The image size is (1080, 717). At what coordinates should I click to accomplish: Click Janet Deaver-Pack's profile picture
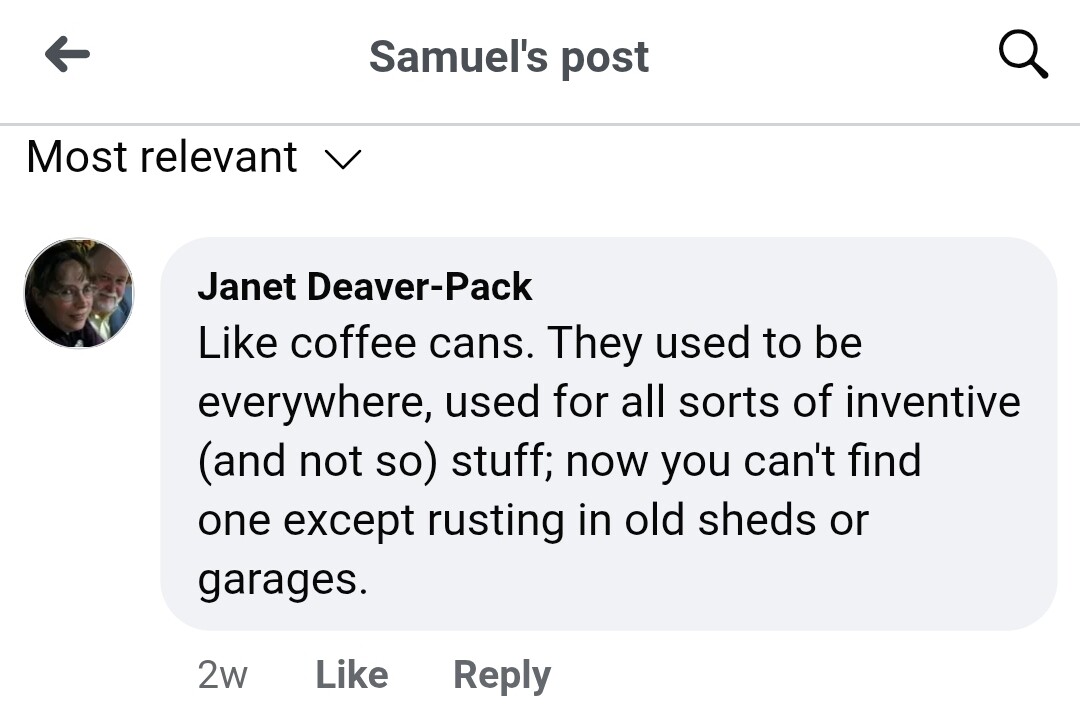[x=79, y=293]
